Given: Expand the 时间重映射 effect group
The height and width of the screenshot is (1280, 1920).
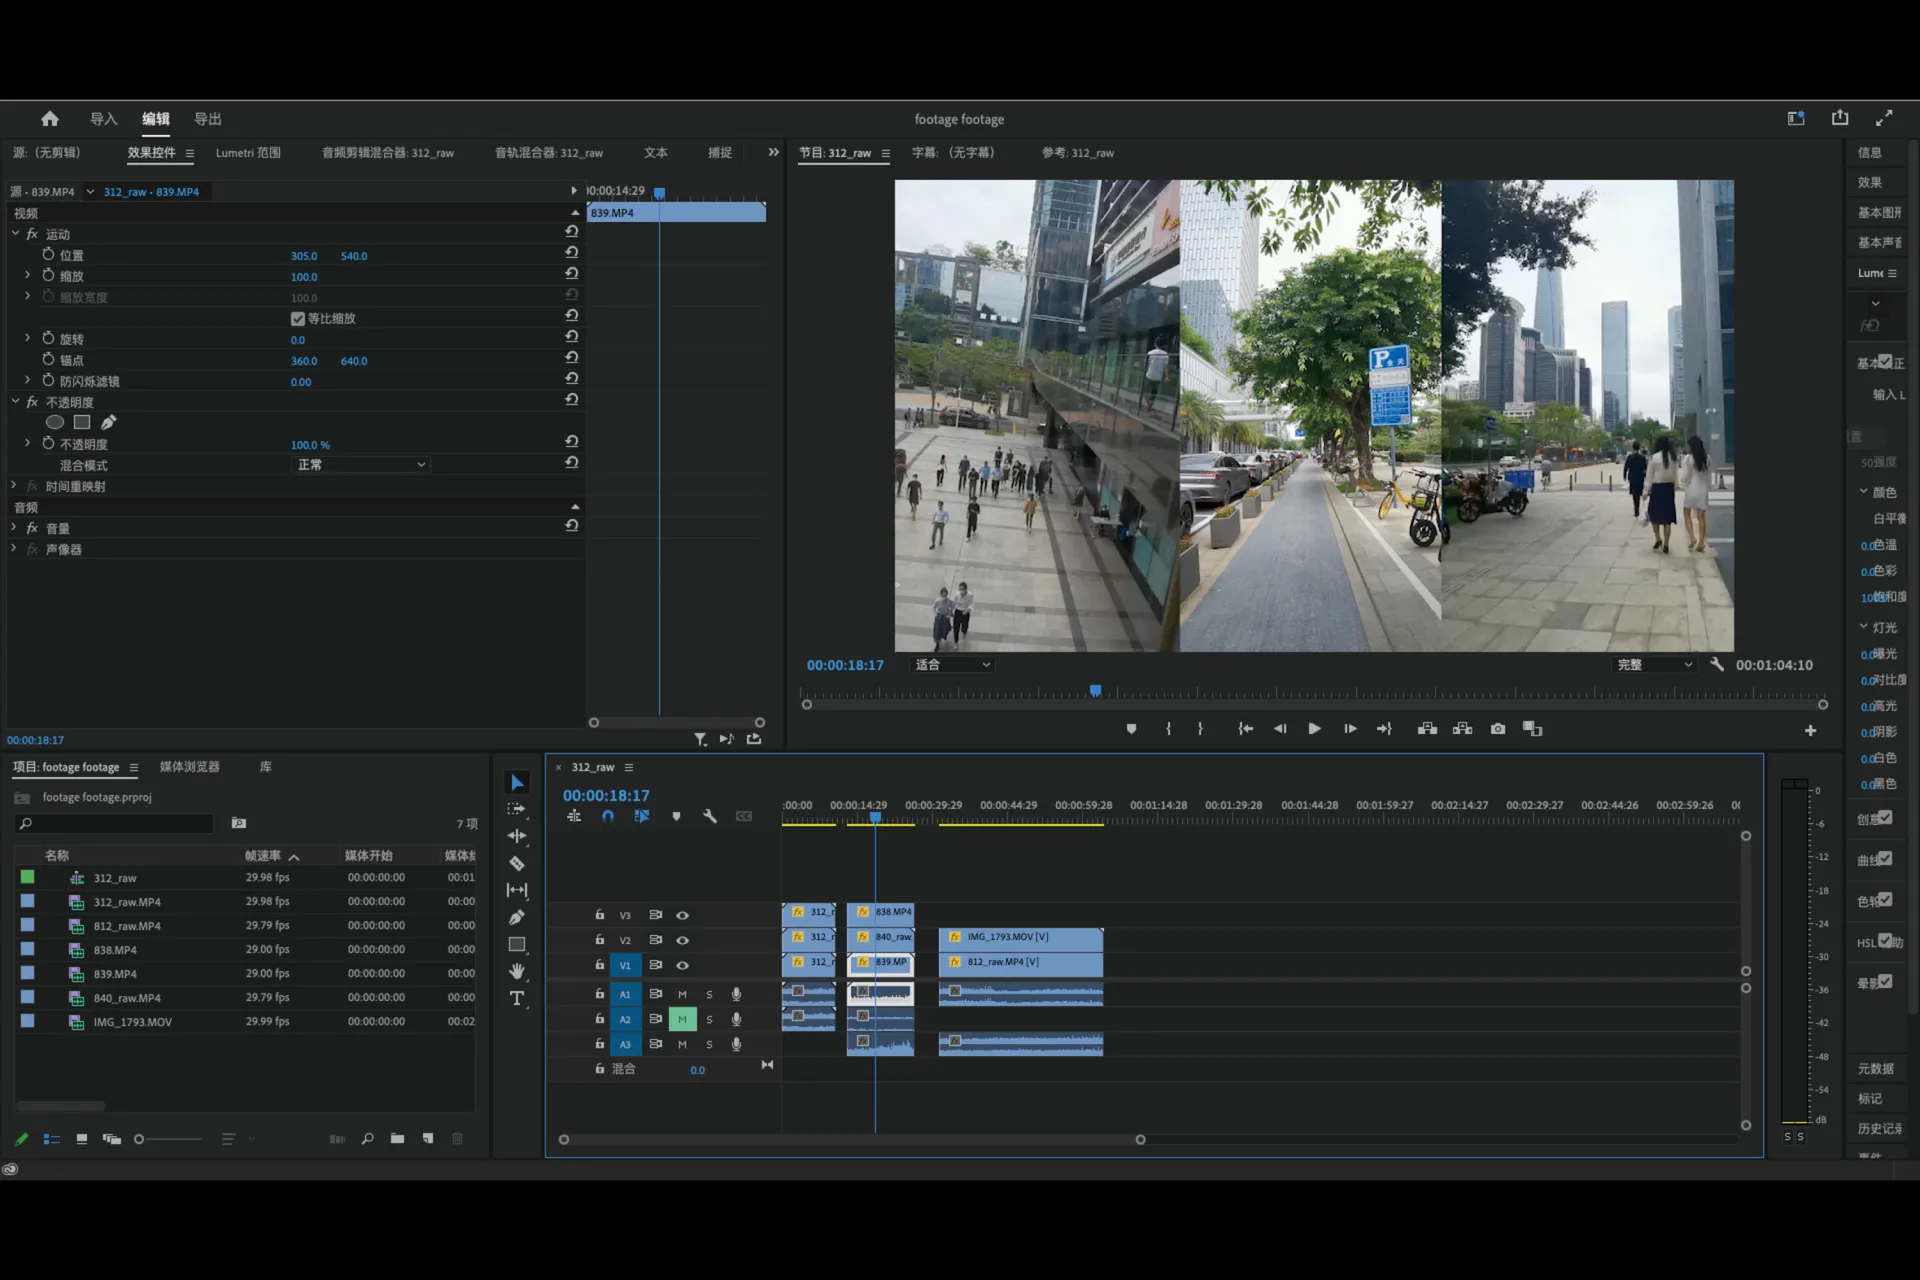Looking at the screenshot, I should click(14, 486).
